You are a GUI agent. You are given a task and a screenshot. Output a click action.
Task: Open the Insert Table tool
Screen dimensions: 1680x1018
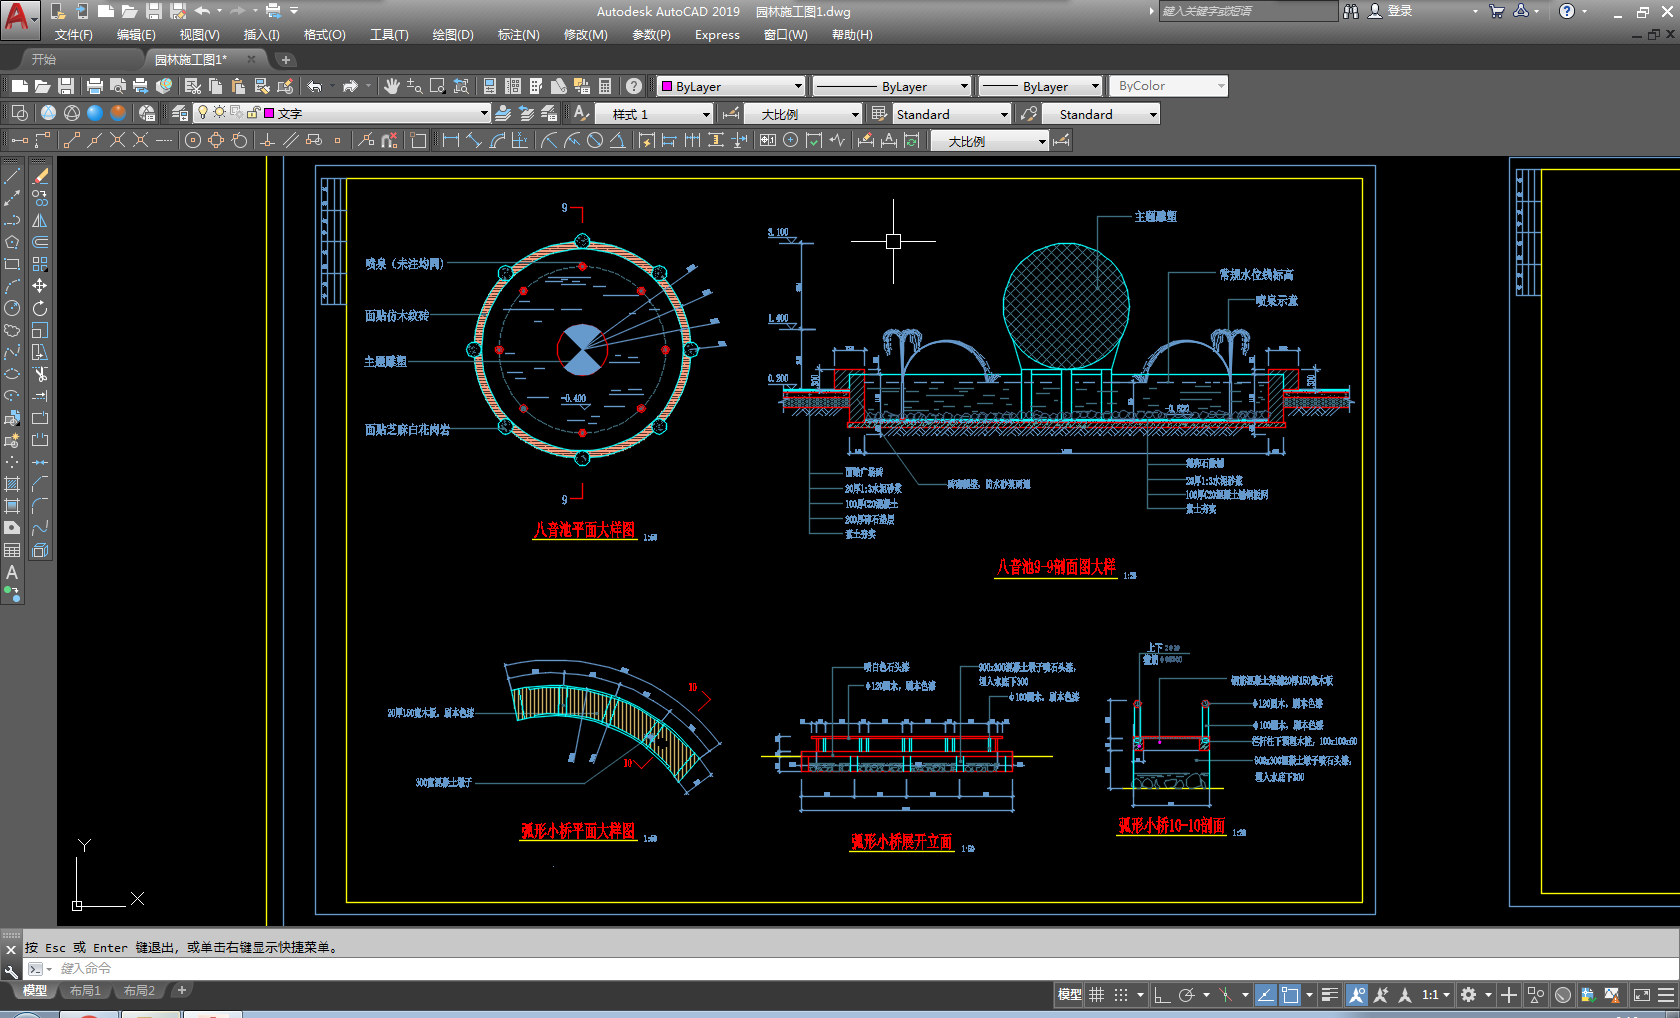pyautogui.click(x=12, y=550)
